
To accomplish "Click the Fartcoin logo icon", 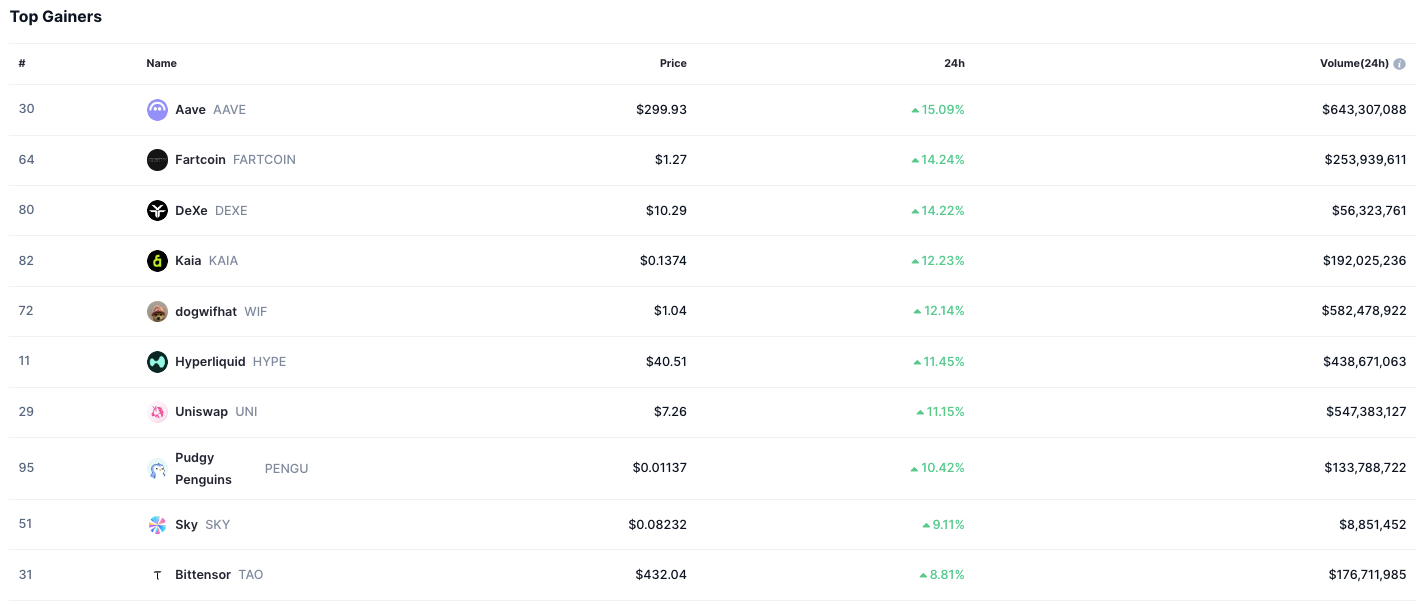I will [157, 160].
